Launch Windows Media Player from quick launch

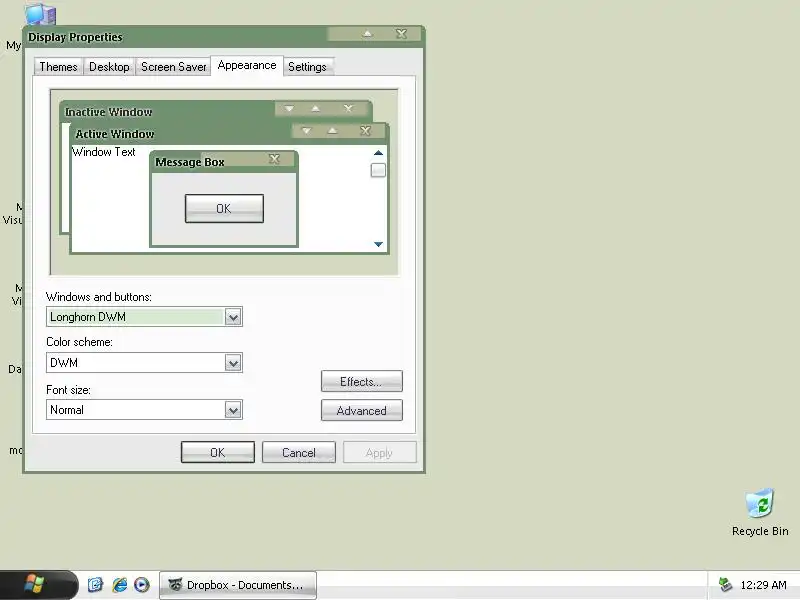coord(142,585)
